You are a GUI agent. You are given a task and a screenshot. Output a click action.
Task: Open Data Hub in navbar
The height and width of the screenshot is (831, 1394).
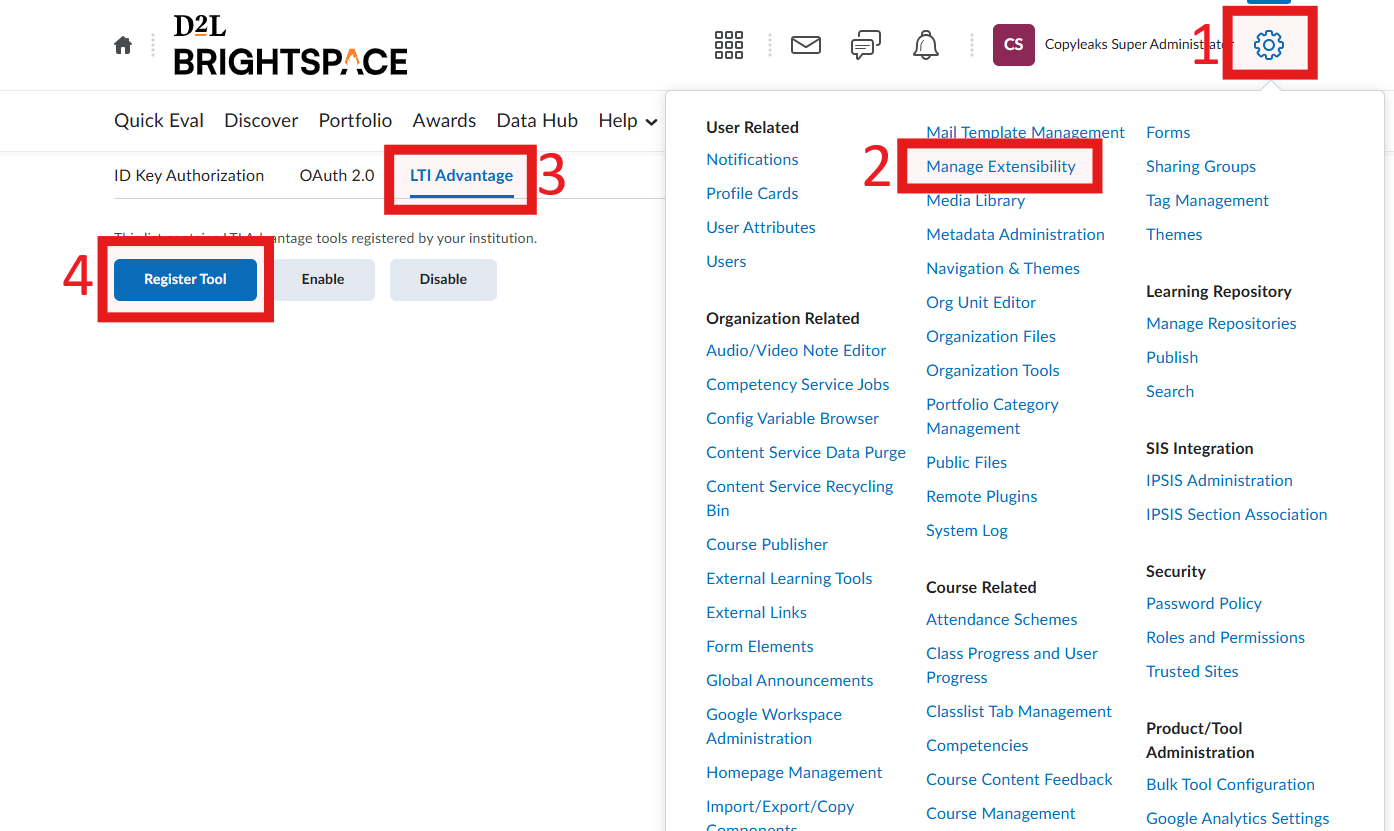pos(537,121)
